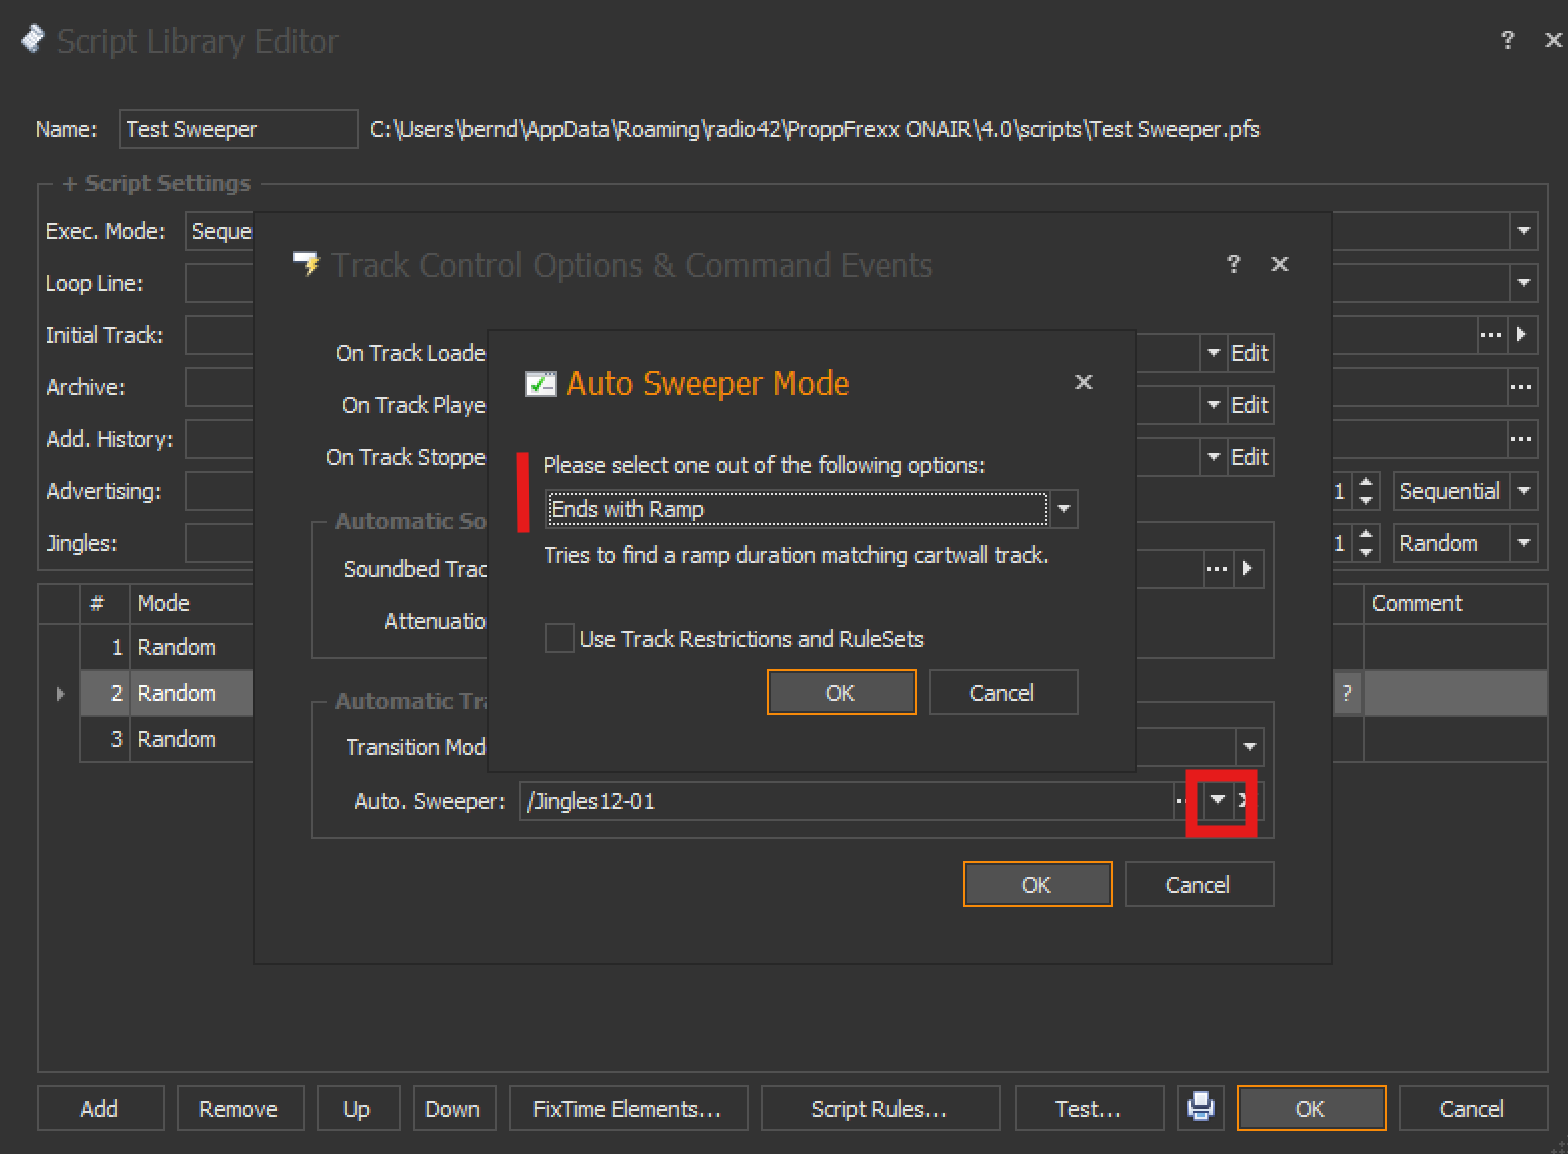
Task: Click the Name field containing Test Sweeper
Action: (238, 129)
